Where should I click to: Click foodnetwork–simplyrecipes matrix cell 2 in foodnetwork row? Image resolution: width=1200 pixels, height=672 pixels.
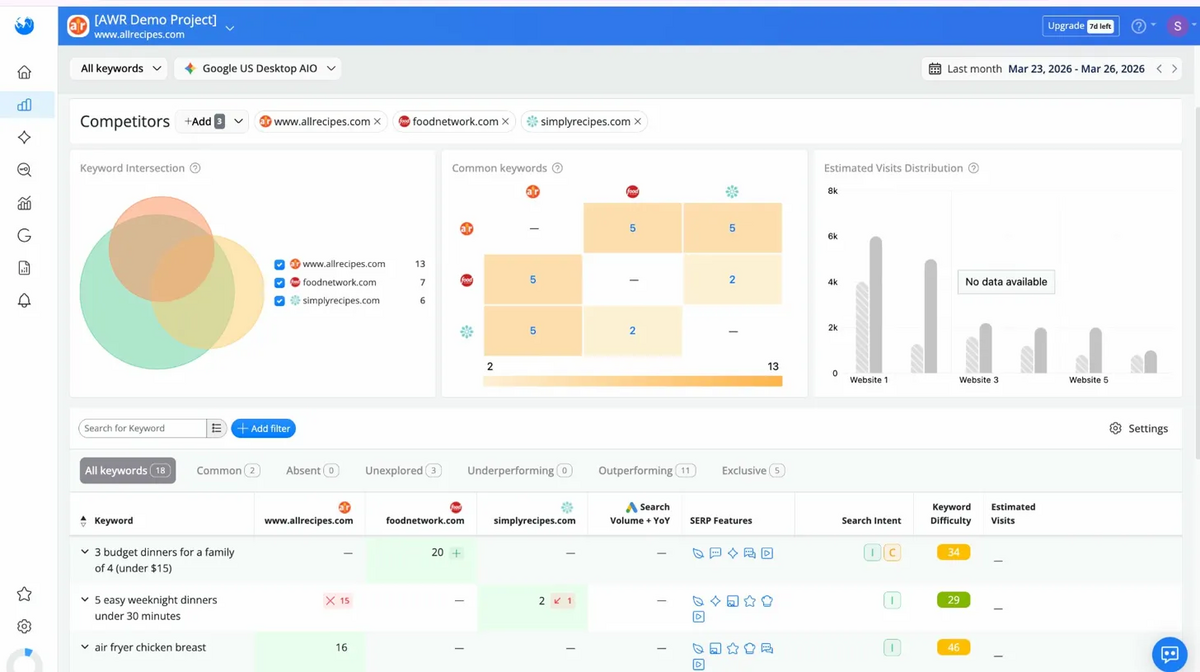click(x=732, y=280)
